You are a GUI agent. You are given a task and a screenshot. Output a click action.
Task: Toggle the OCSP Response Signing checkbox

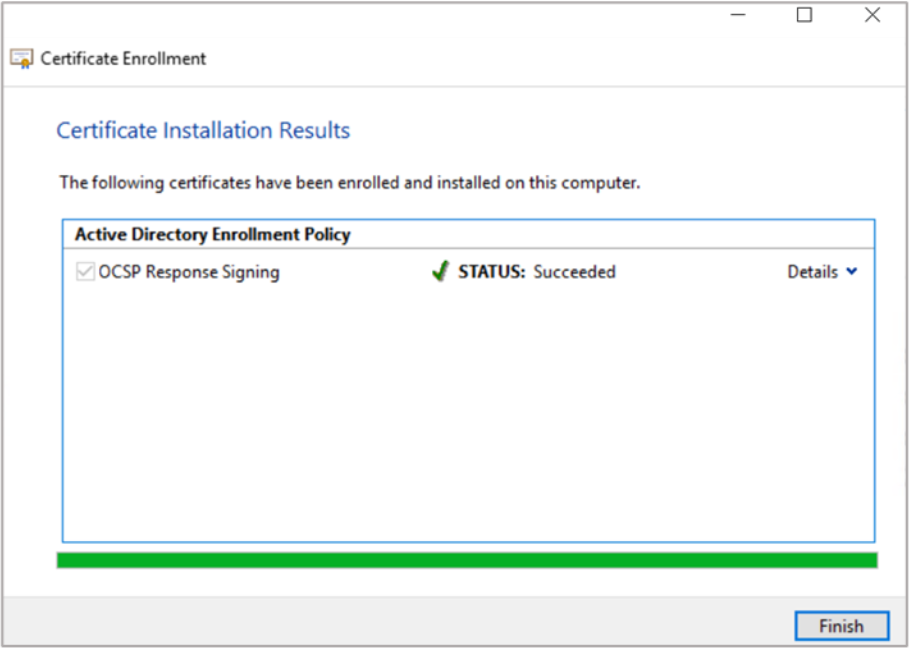[x=86, y=272]
